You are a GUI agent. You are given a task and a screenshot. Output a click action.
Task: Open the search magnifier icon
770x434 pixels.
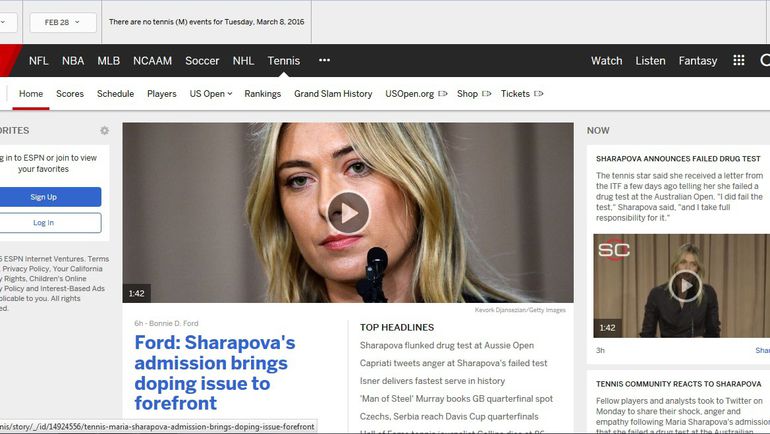click(764, 61)
